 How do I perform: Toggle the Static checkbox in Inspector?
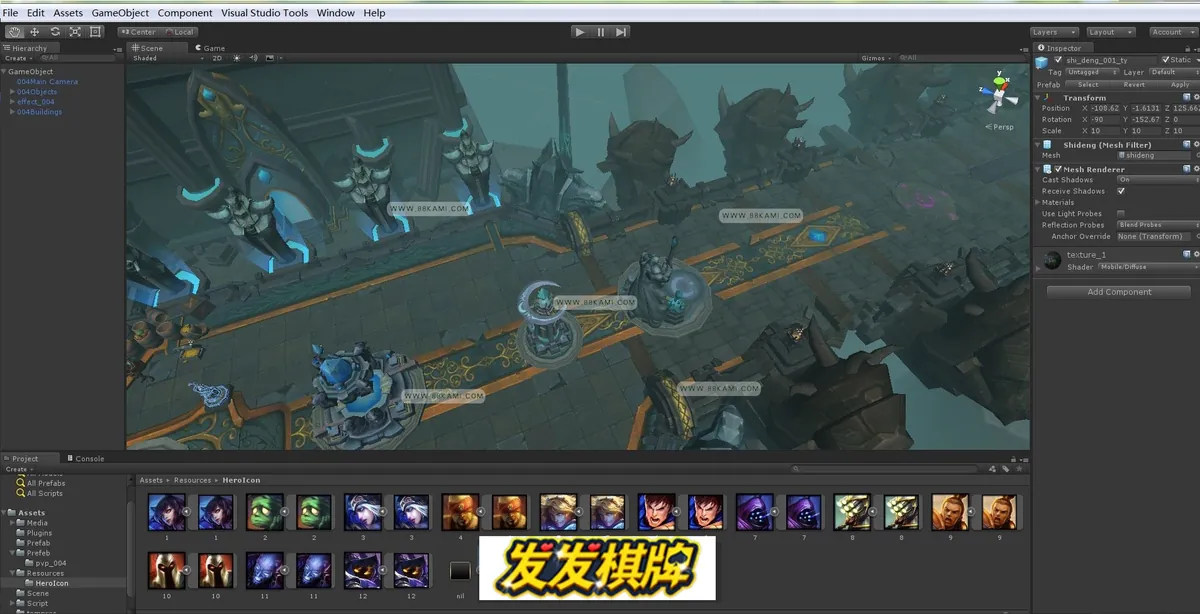[x=1165, y=60]
